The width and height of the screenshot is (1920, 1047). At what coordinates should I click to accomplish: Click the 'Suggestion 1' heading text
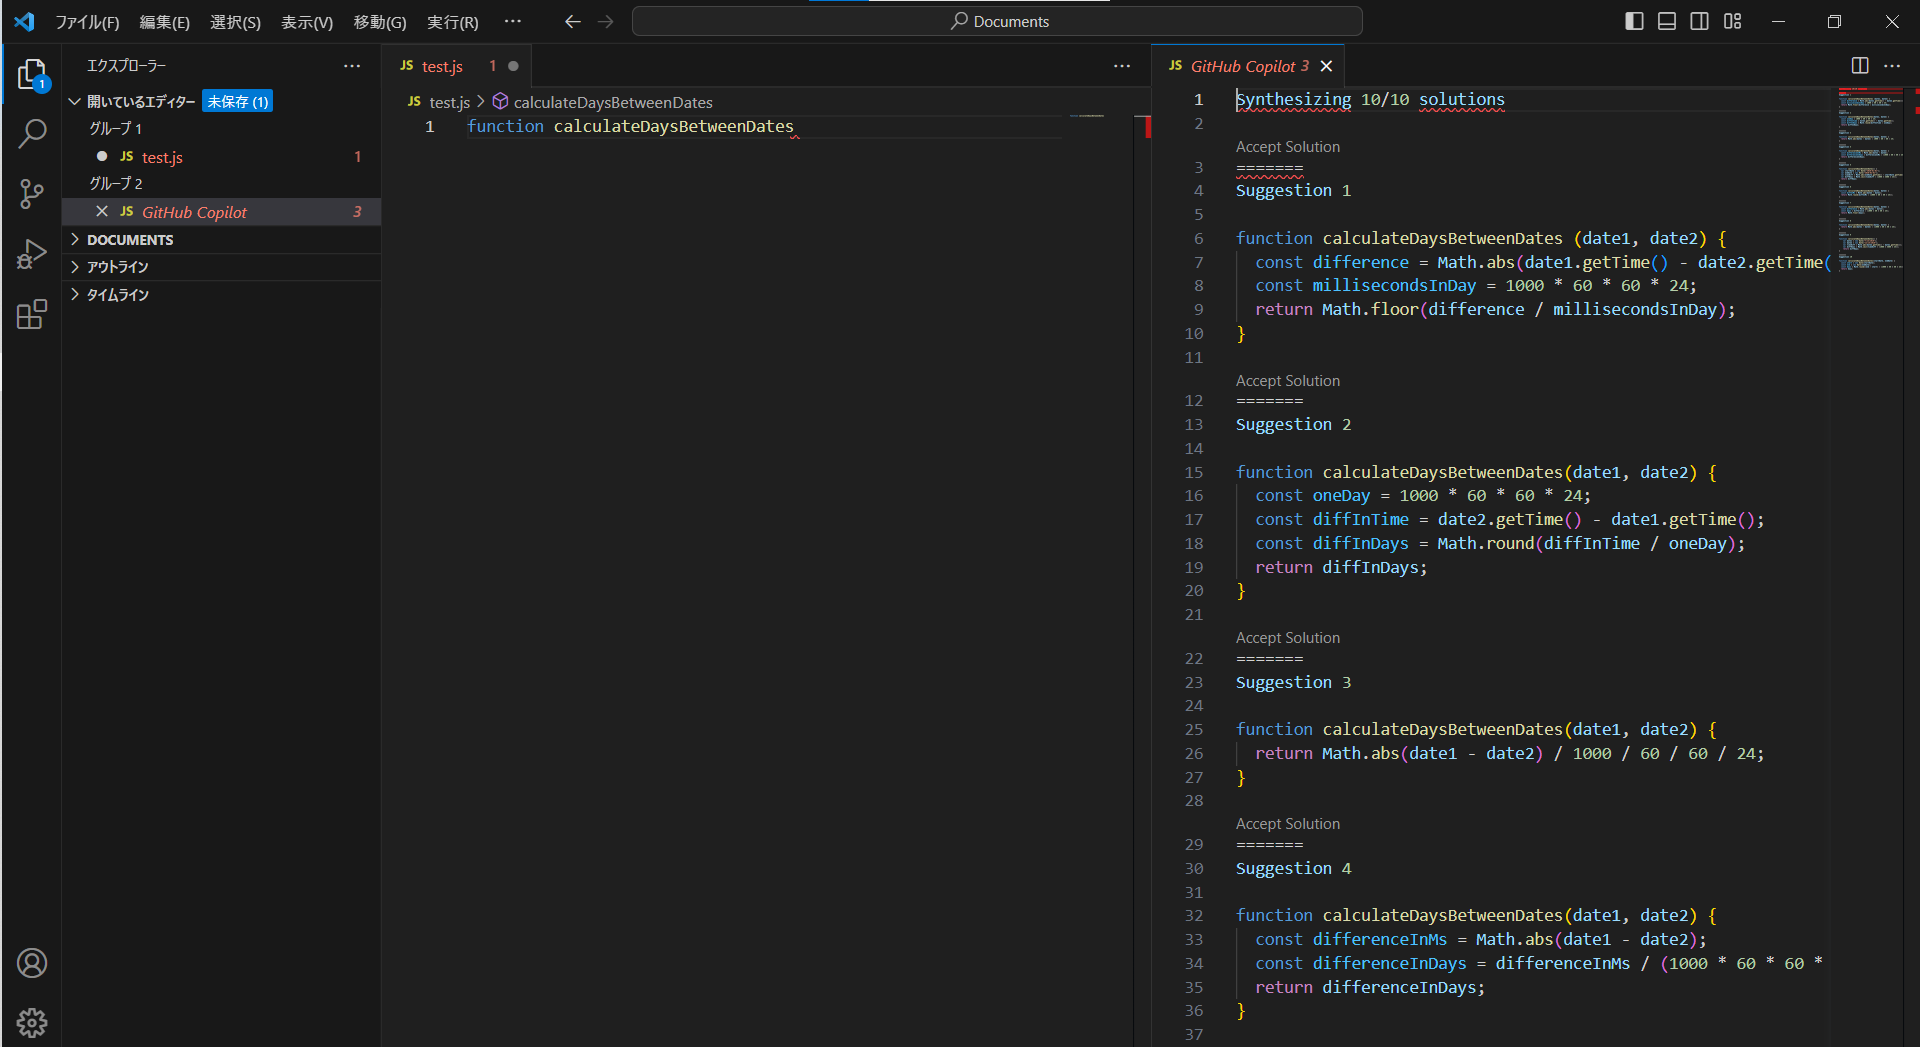coord(1293,190)
